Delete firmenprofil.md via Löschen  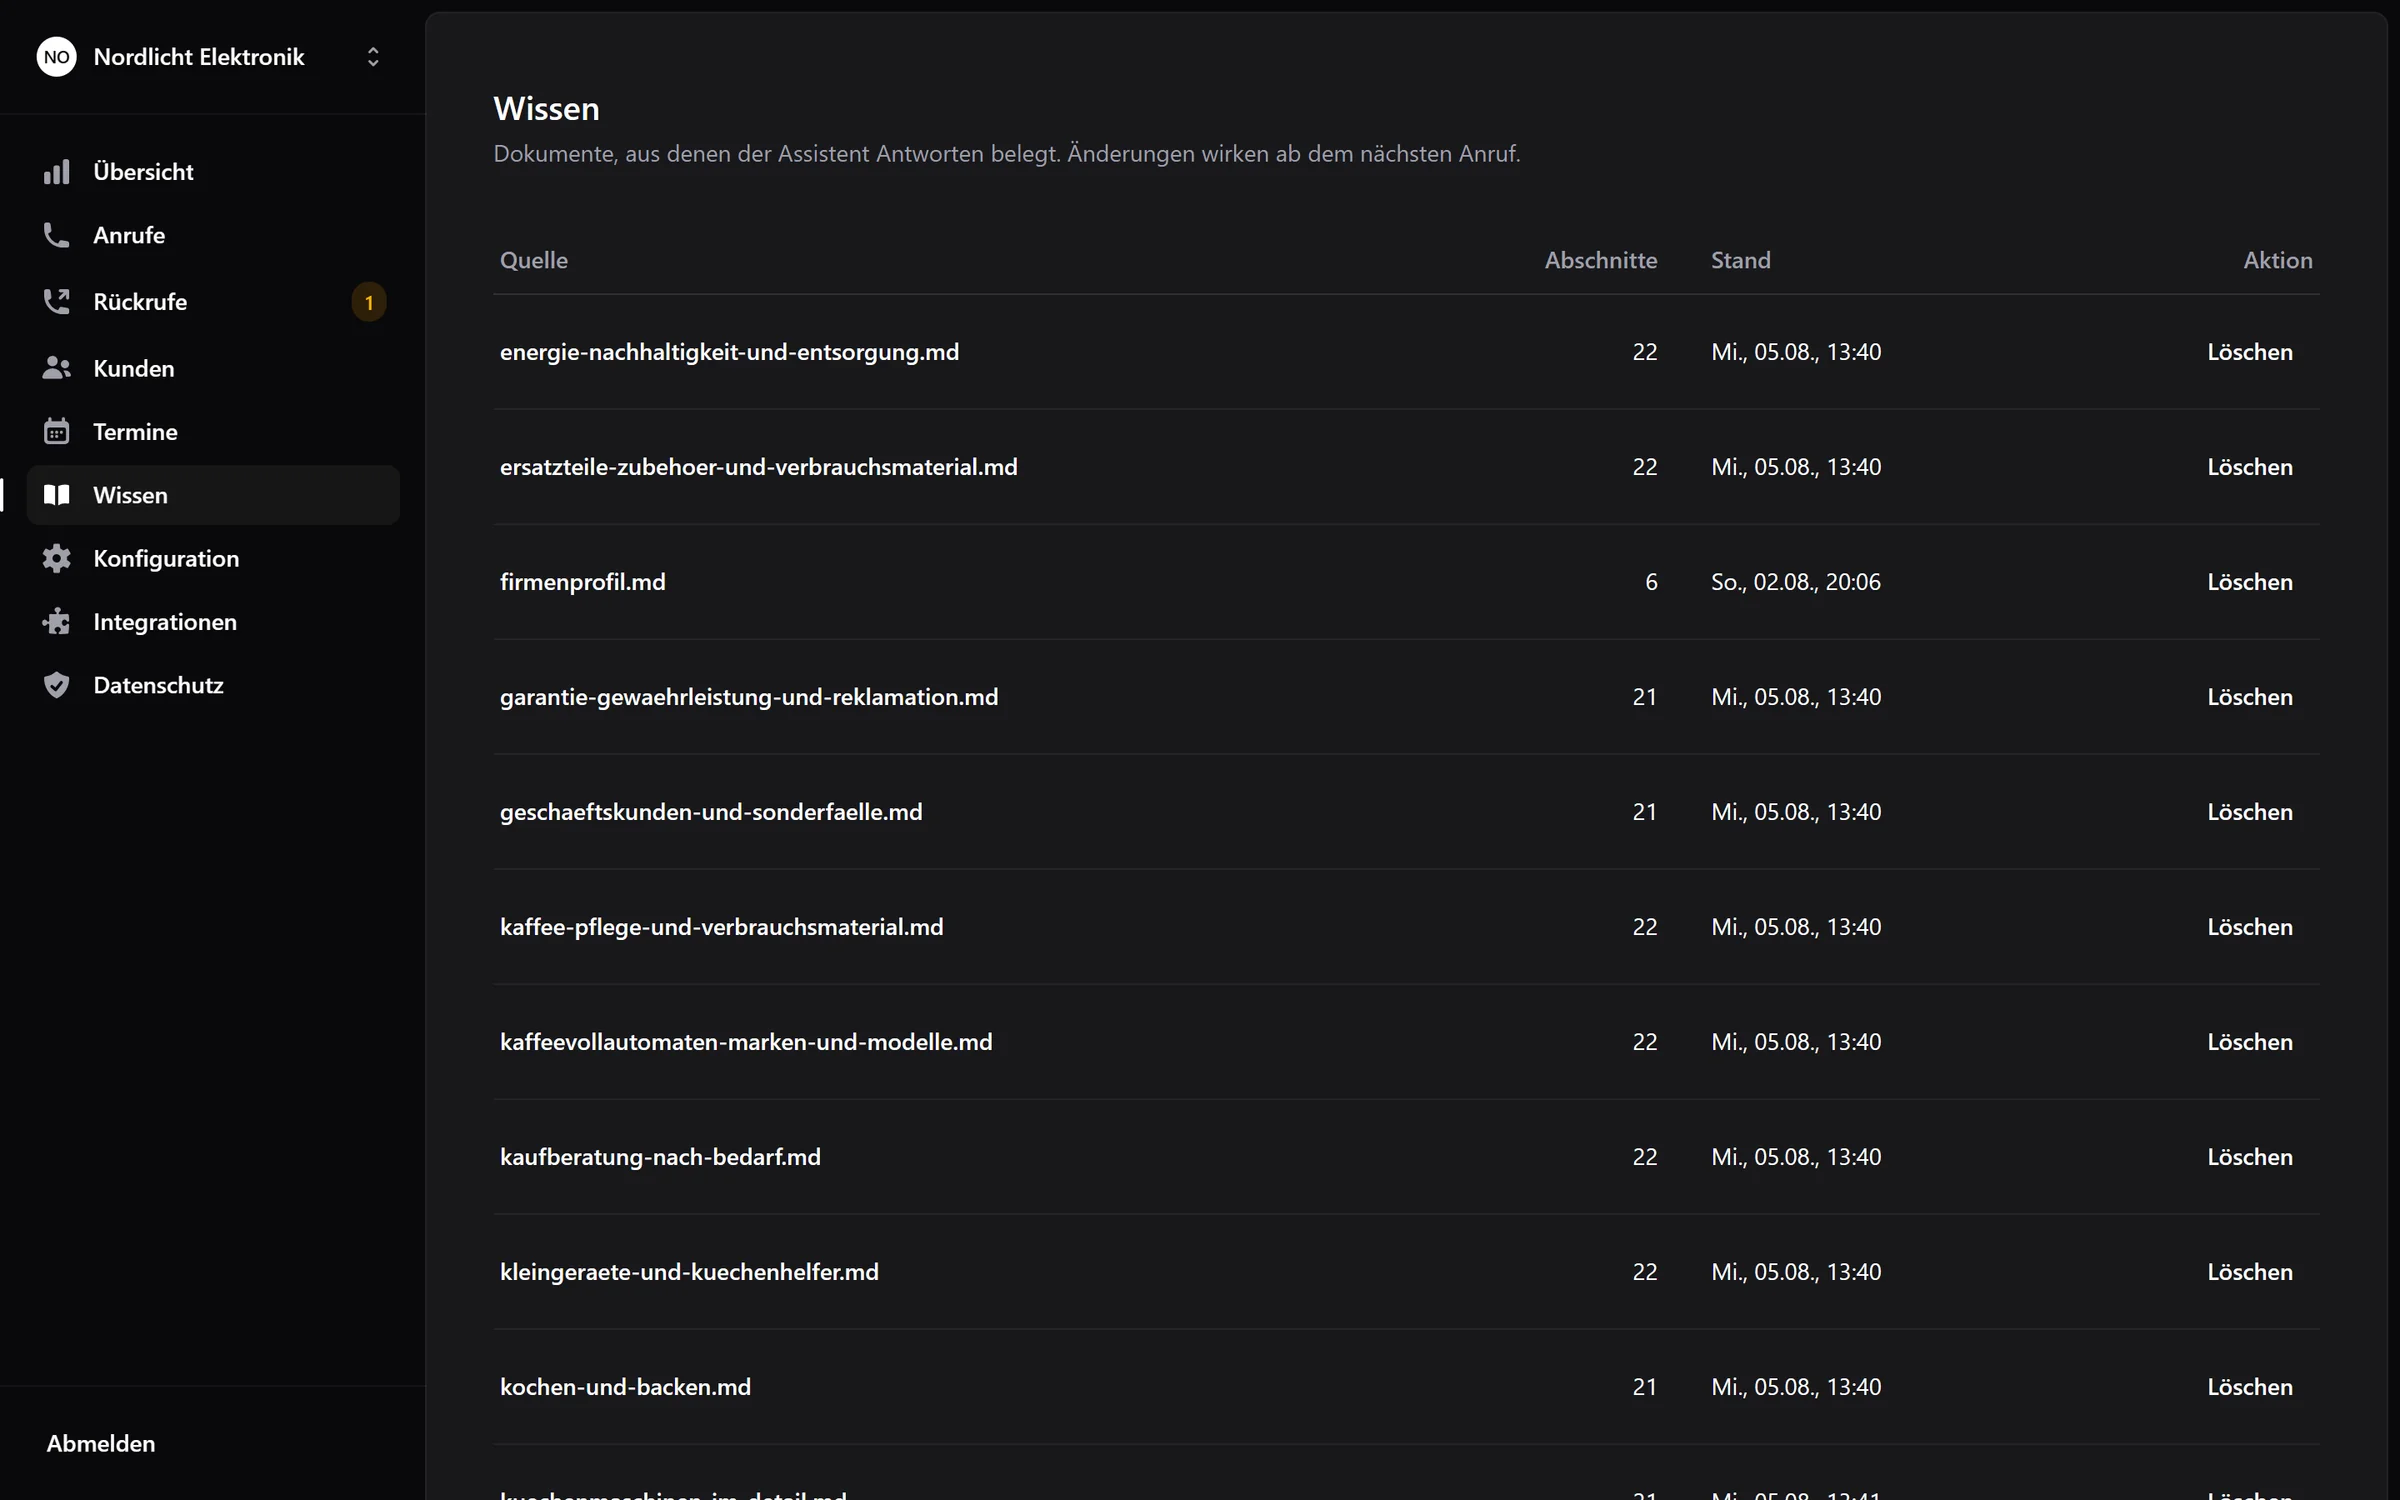[x=2250, y=582]
